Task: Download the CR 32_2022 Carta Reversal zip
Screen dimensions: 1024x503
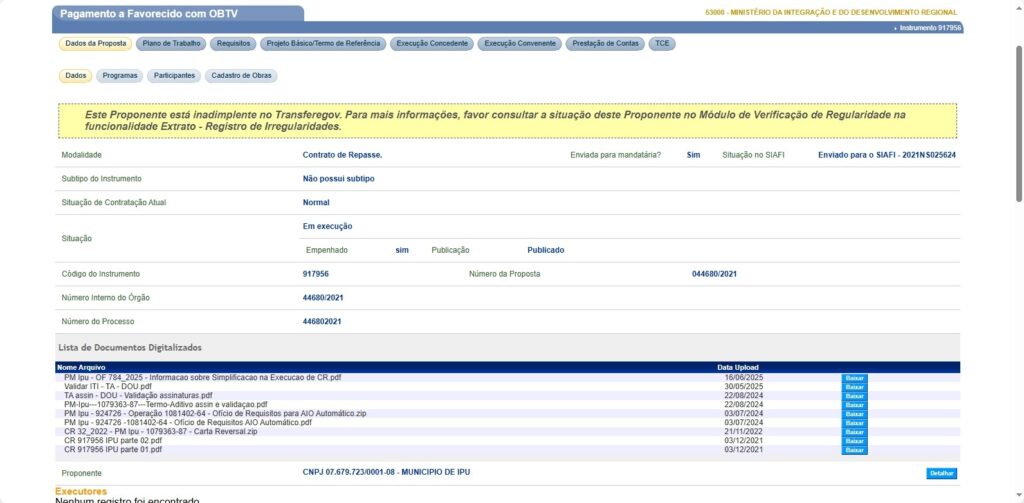Action: coord(854,432)
